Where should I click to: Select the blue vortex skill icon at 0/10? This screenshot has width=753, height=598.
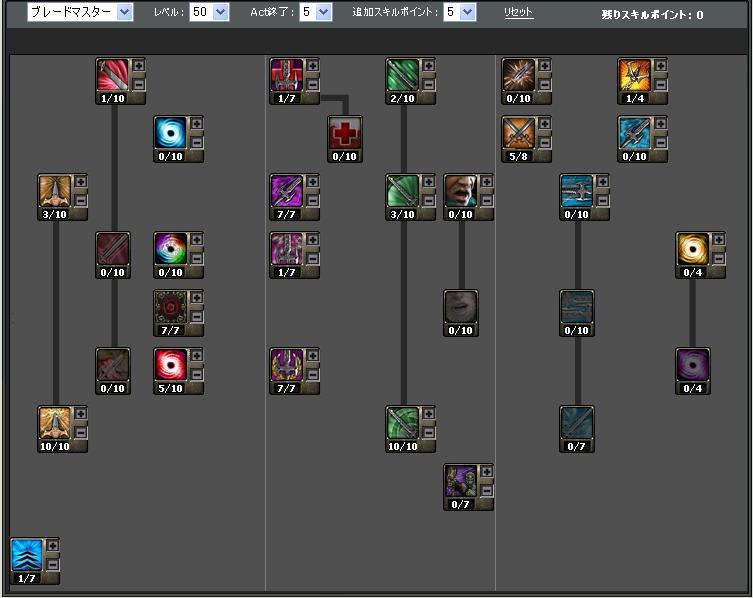(x=170, y=133)
